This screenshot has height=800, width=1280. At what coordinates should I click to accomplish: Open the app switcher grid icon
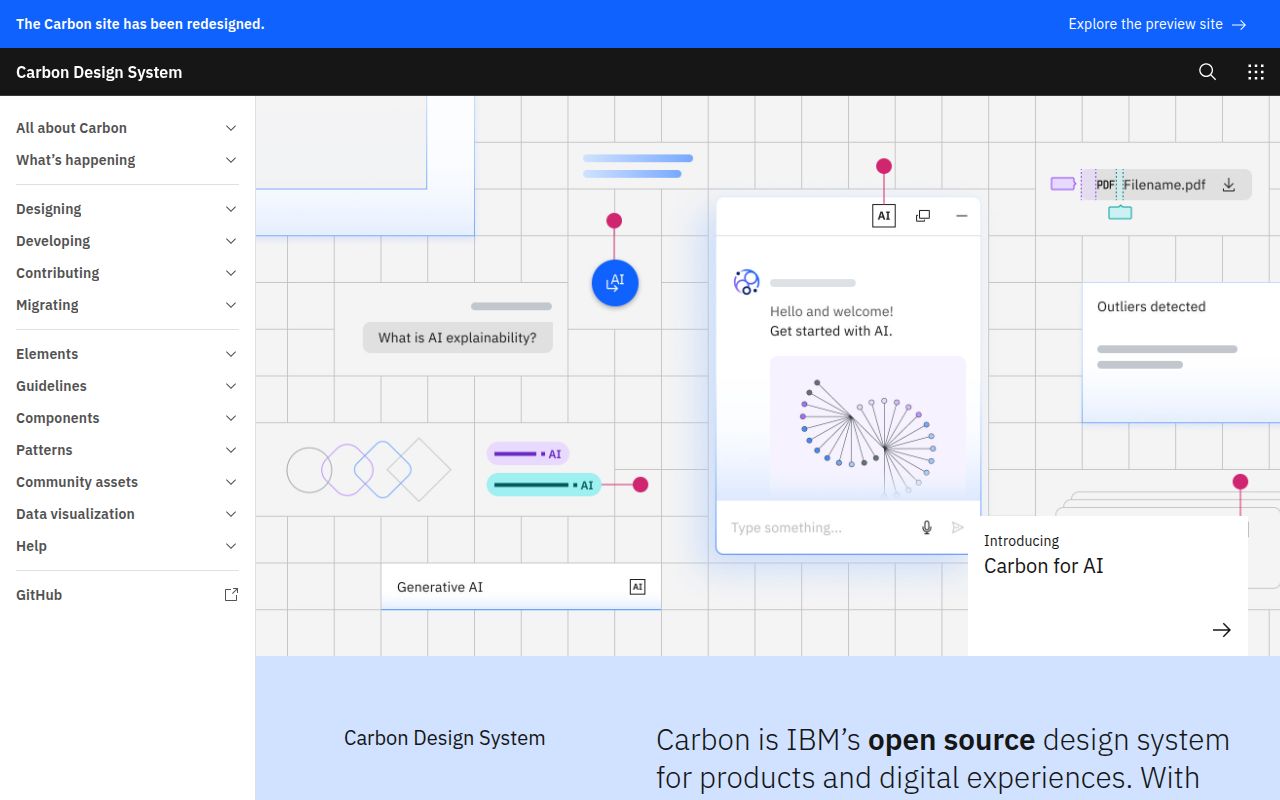1256,72
